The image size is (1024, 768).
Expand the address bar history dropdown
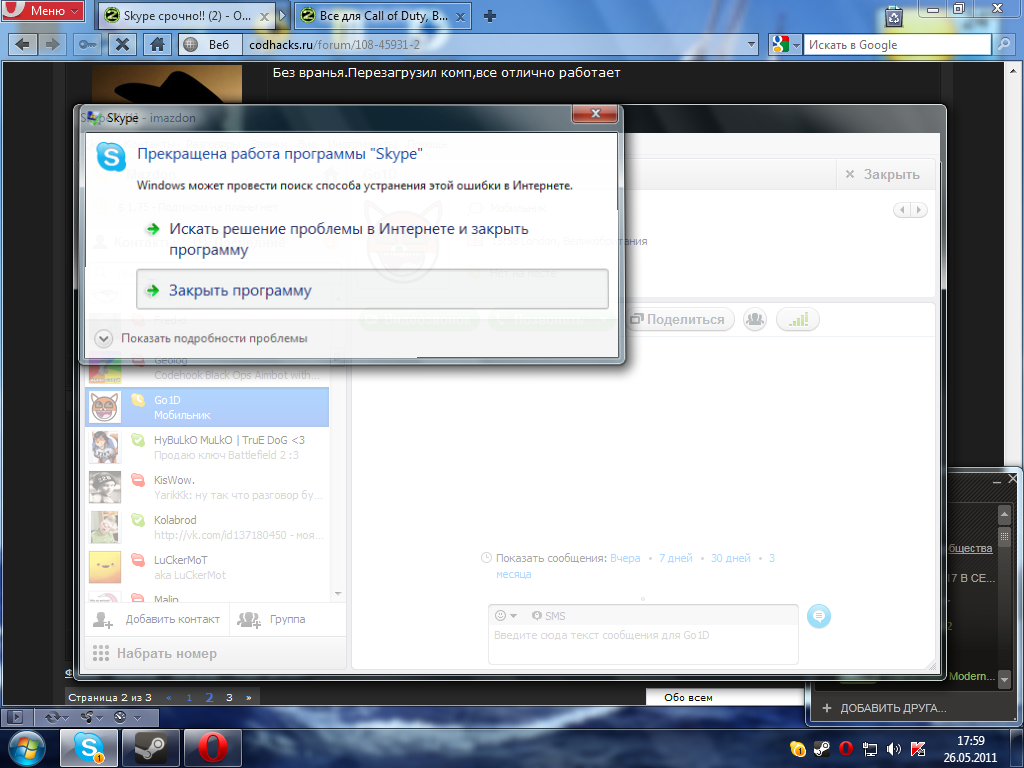pyautogui.click(x=752, y=44)
